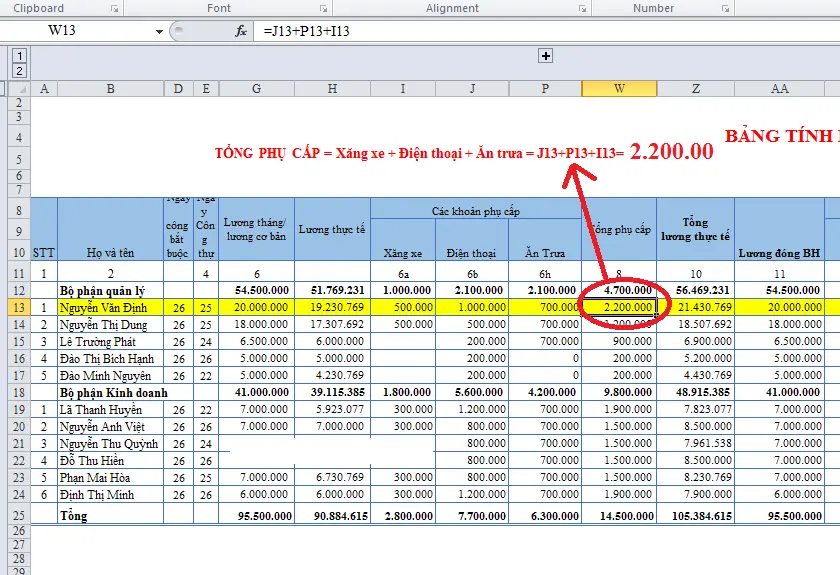
Task: Click Lương thực tế column heading
Action: pyautogui.click(x=332, y=229)
